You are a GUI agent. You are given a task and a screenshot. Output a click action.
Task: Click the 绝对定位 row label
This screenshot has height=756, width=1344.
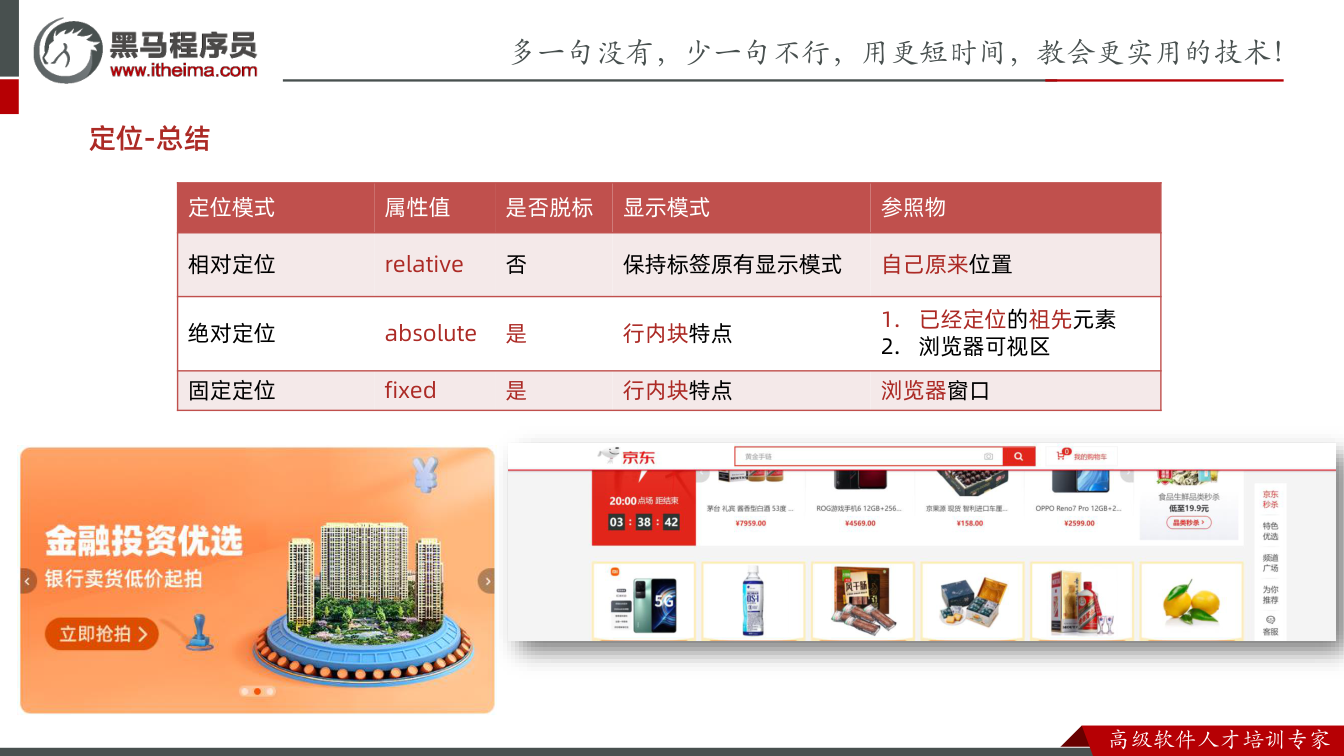tap(232, 333)
